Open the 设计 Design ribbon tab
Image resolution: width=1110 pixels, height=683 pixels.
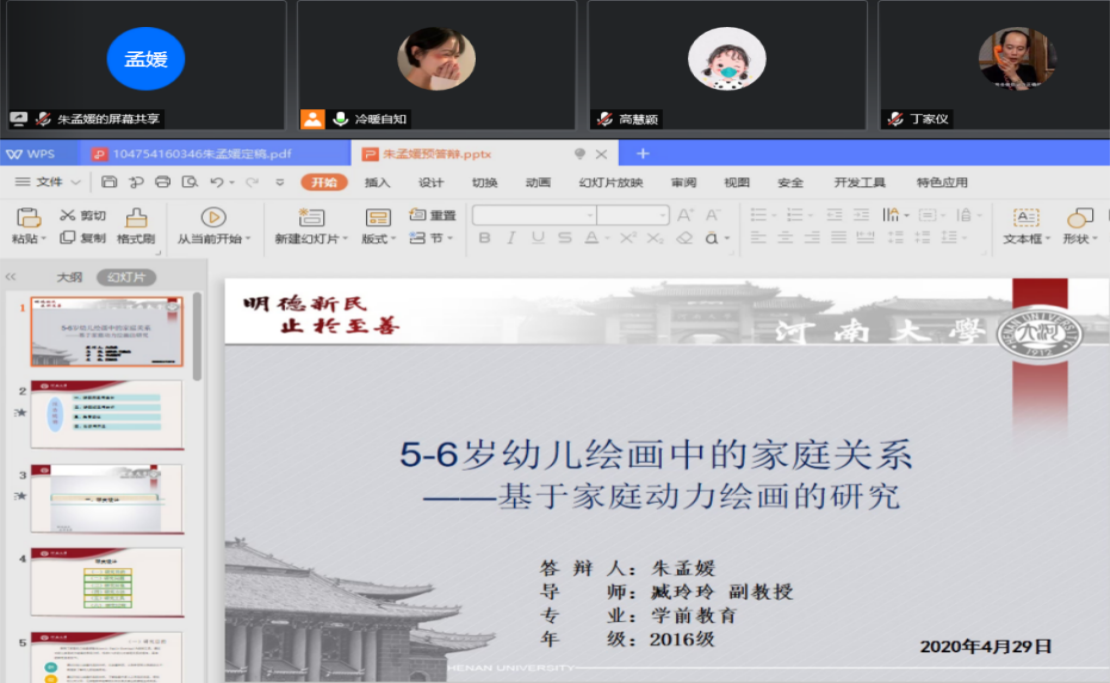coord(430,183)
